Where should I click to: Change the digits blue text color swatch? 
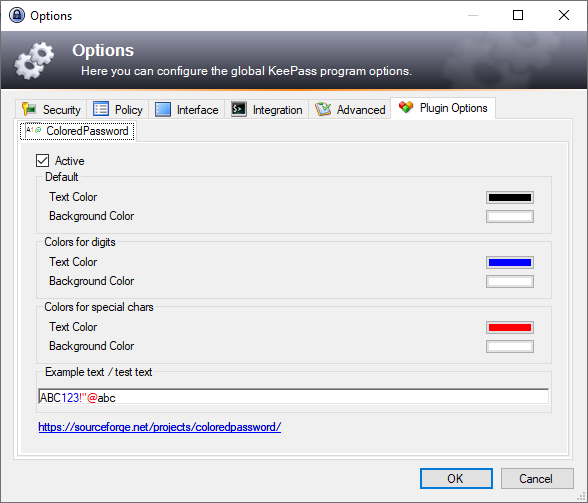[510, 262]
